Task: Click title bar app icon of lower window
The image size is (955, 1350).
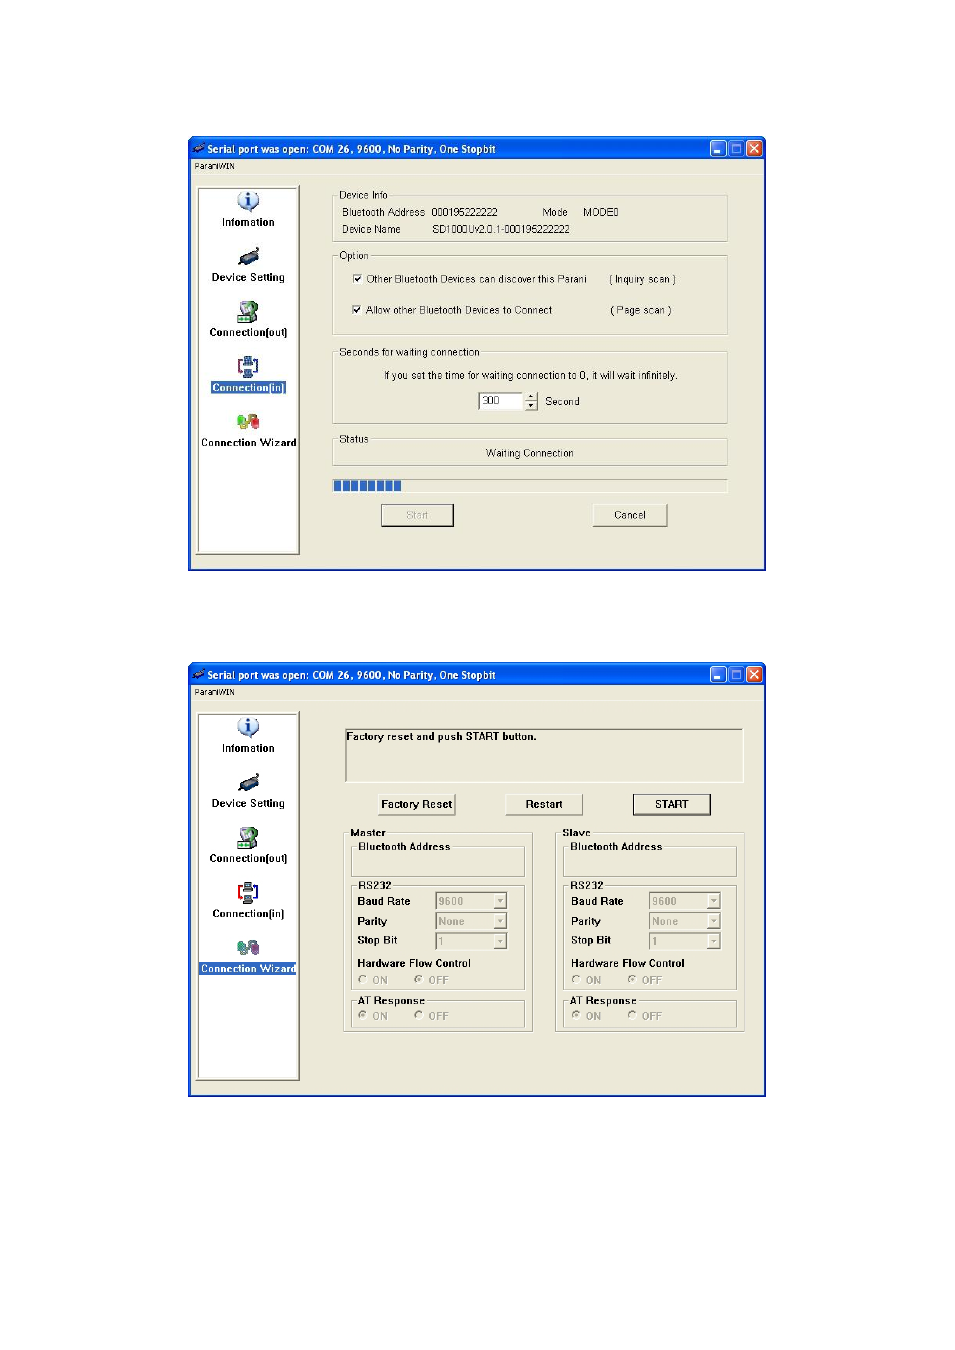Action: click(x=199, y=675)
